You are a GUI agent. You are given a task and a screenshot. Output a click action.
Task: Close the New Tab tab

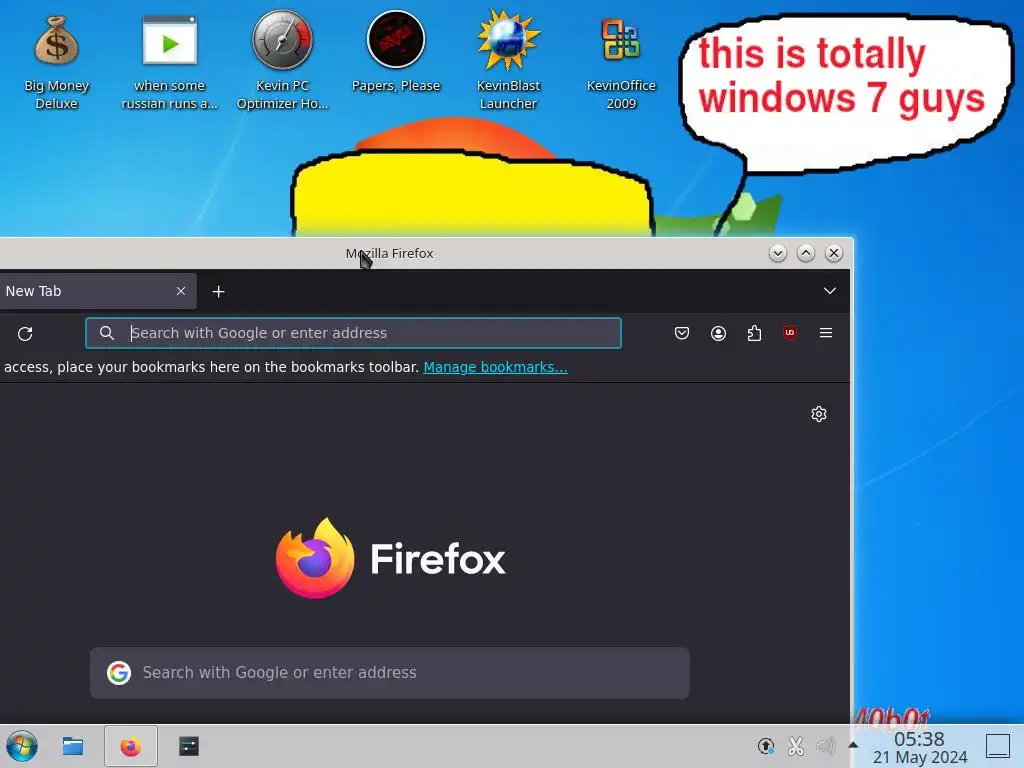click(x=181, y=291)
